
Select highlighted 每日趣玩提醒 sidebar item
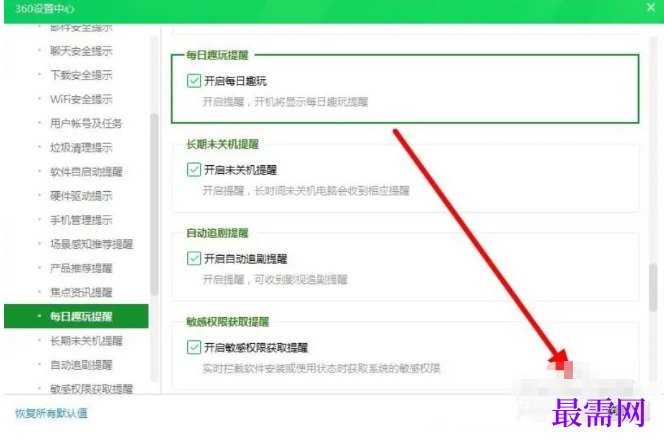coord(76,316)
